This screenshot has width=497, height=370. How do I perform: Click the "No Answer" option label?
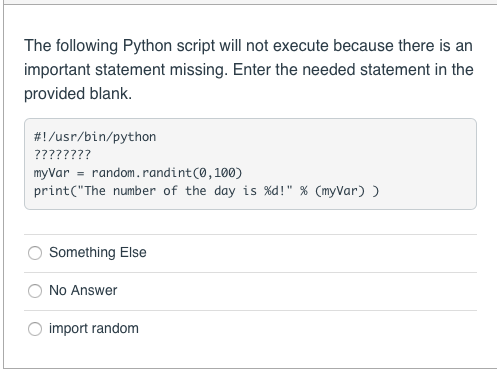click(83, 290)
